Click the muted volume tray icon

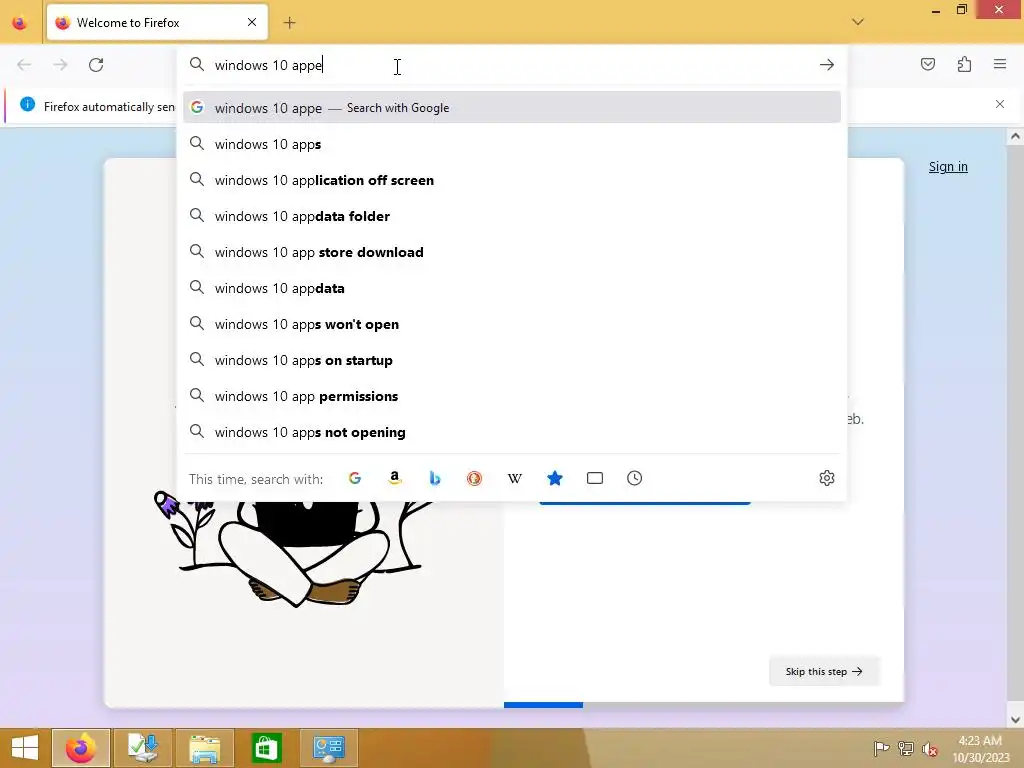pyautogui.click(x=929, y=749)
